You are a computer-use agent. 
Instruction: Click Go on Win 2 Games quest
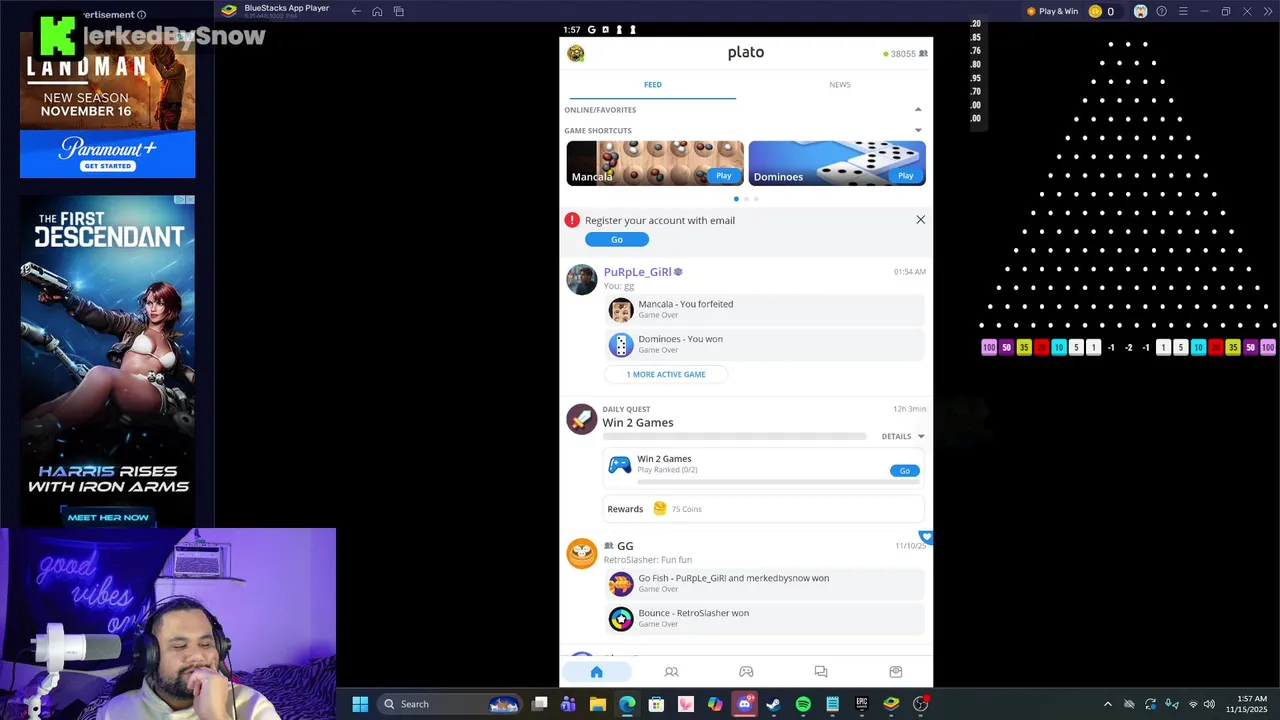[x=904, y=471]
